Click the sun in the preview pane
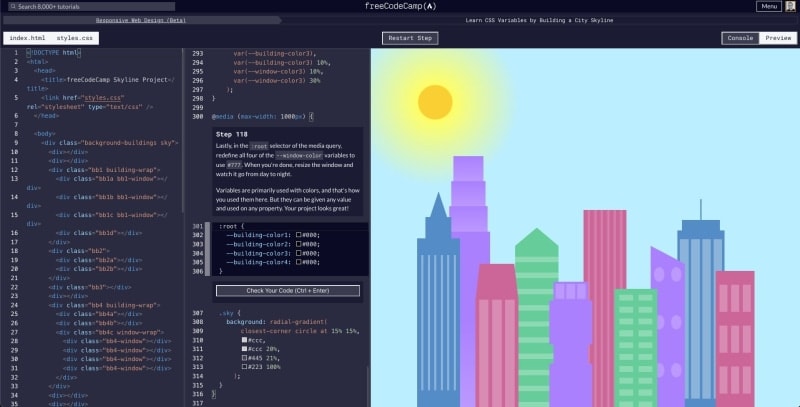Screen dimensions: 800x407 [435, 102]
